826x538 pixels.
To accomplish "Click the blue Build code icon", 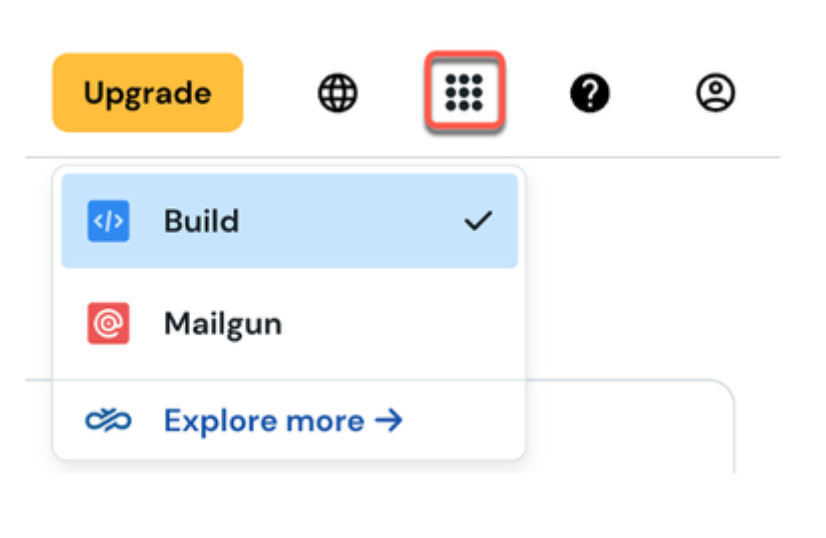I will [x=108, y=221].
